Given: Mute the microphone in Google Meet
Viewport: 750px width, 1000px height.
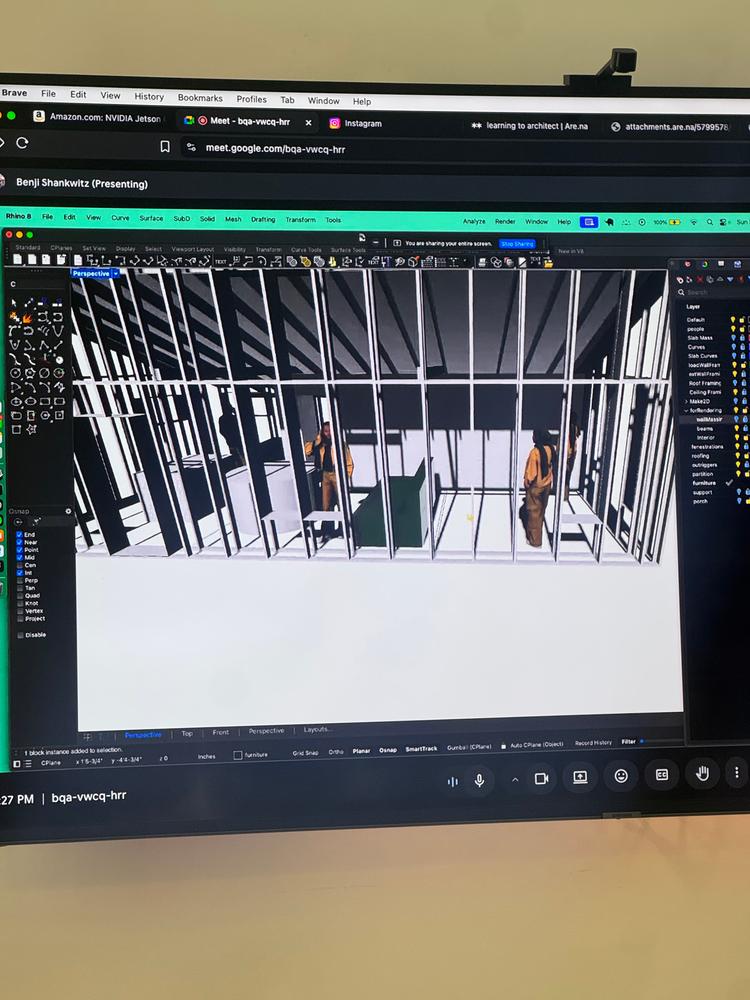Looking at the screenshot, I should click(480, 780).
